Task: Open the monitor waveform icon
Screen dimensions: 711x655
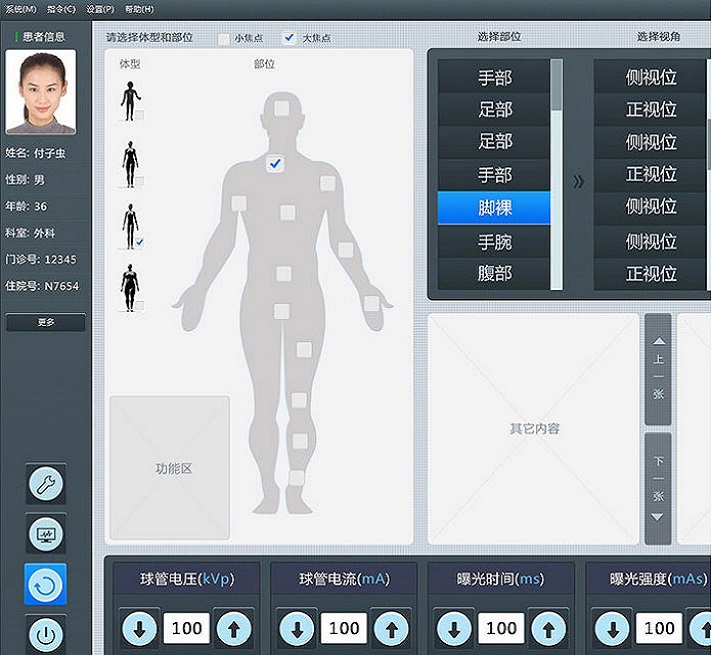Action: [46, 534]
